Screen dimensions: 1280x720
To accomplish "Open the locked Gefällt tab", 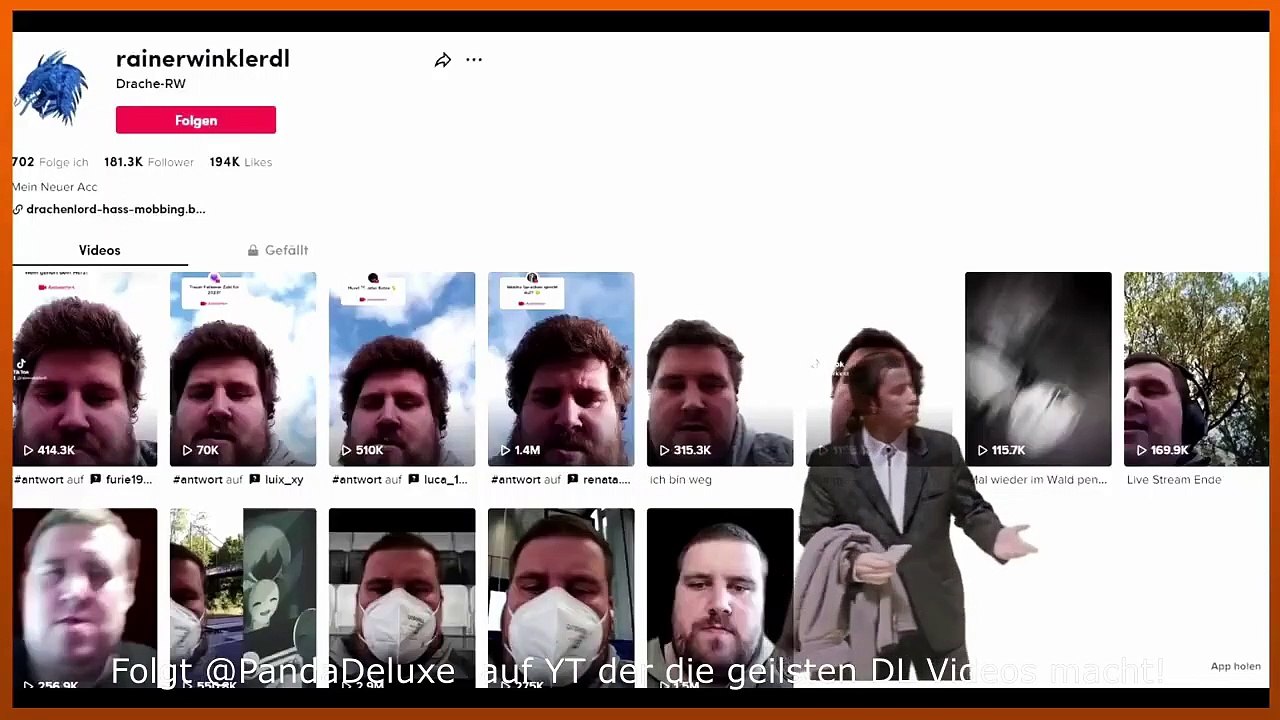I will point(278,250).
